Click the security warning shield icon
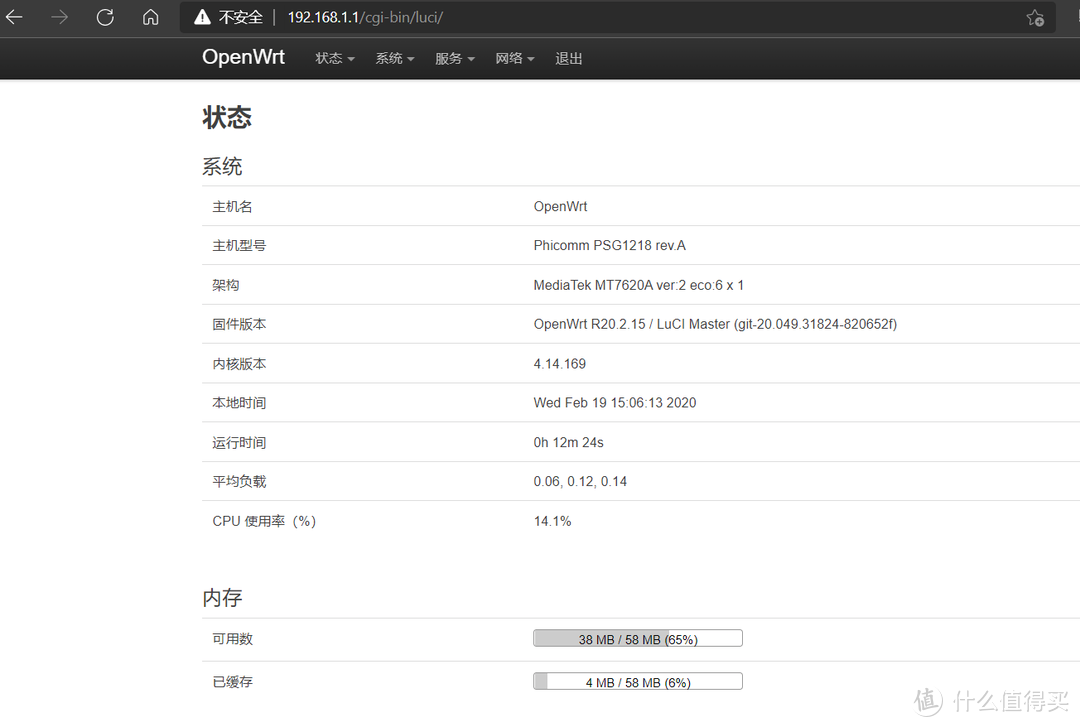Image resolution: width=1080 pixels, height=727 pixels. click(x=201, y=17)
